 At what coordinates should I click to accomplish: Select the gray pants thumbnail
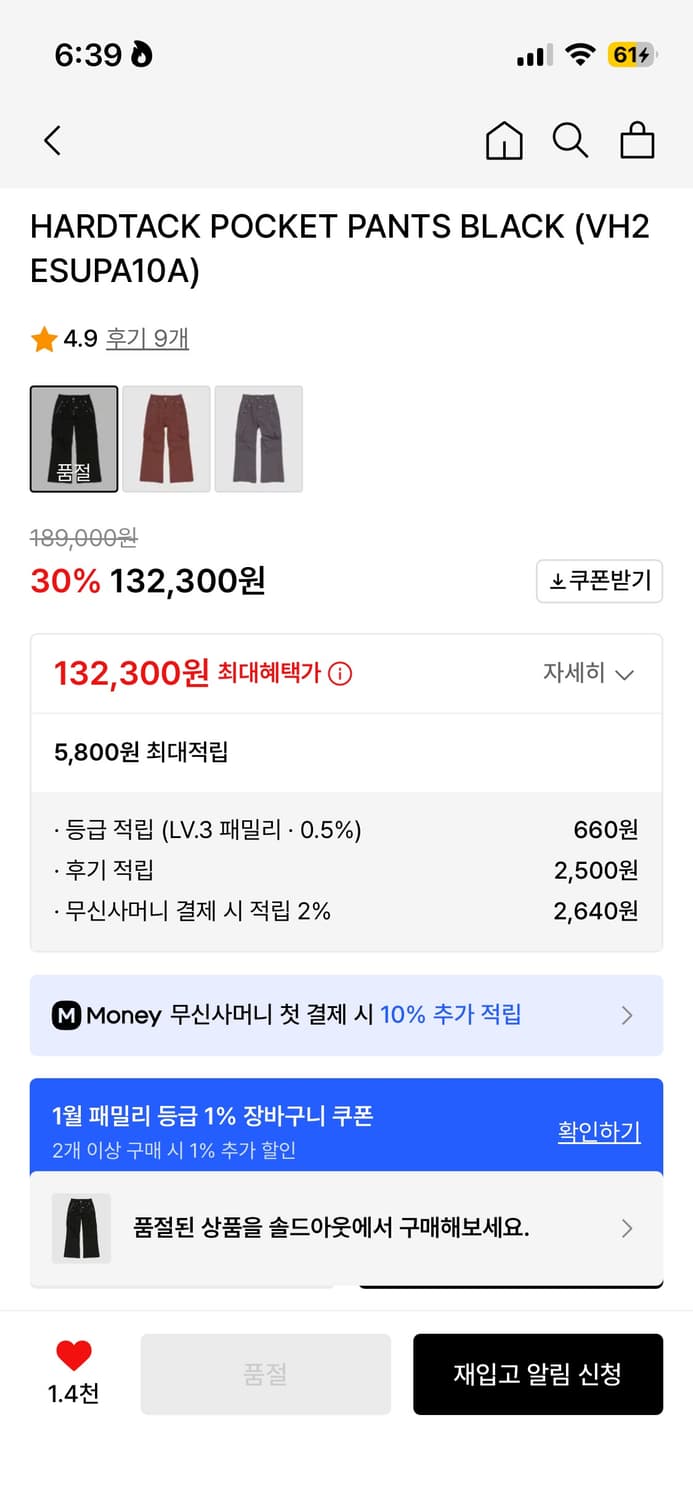pyautogui.click(x=258, y=439)
